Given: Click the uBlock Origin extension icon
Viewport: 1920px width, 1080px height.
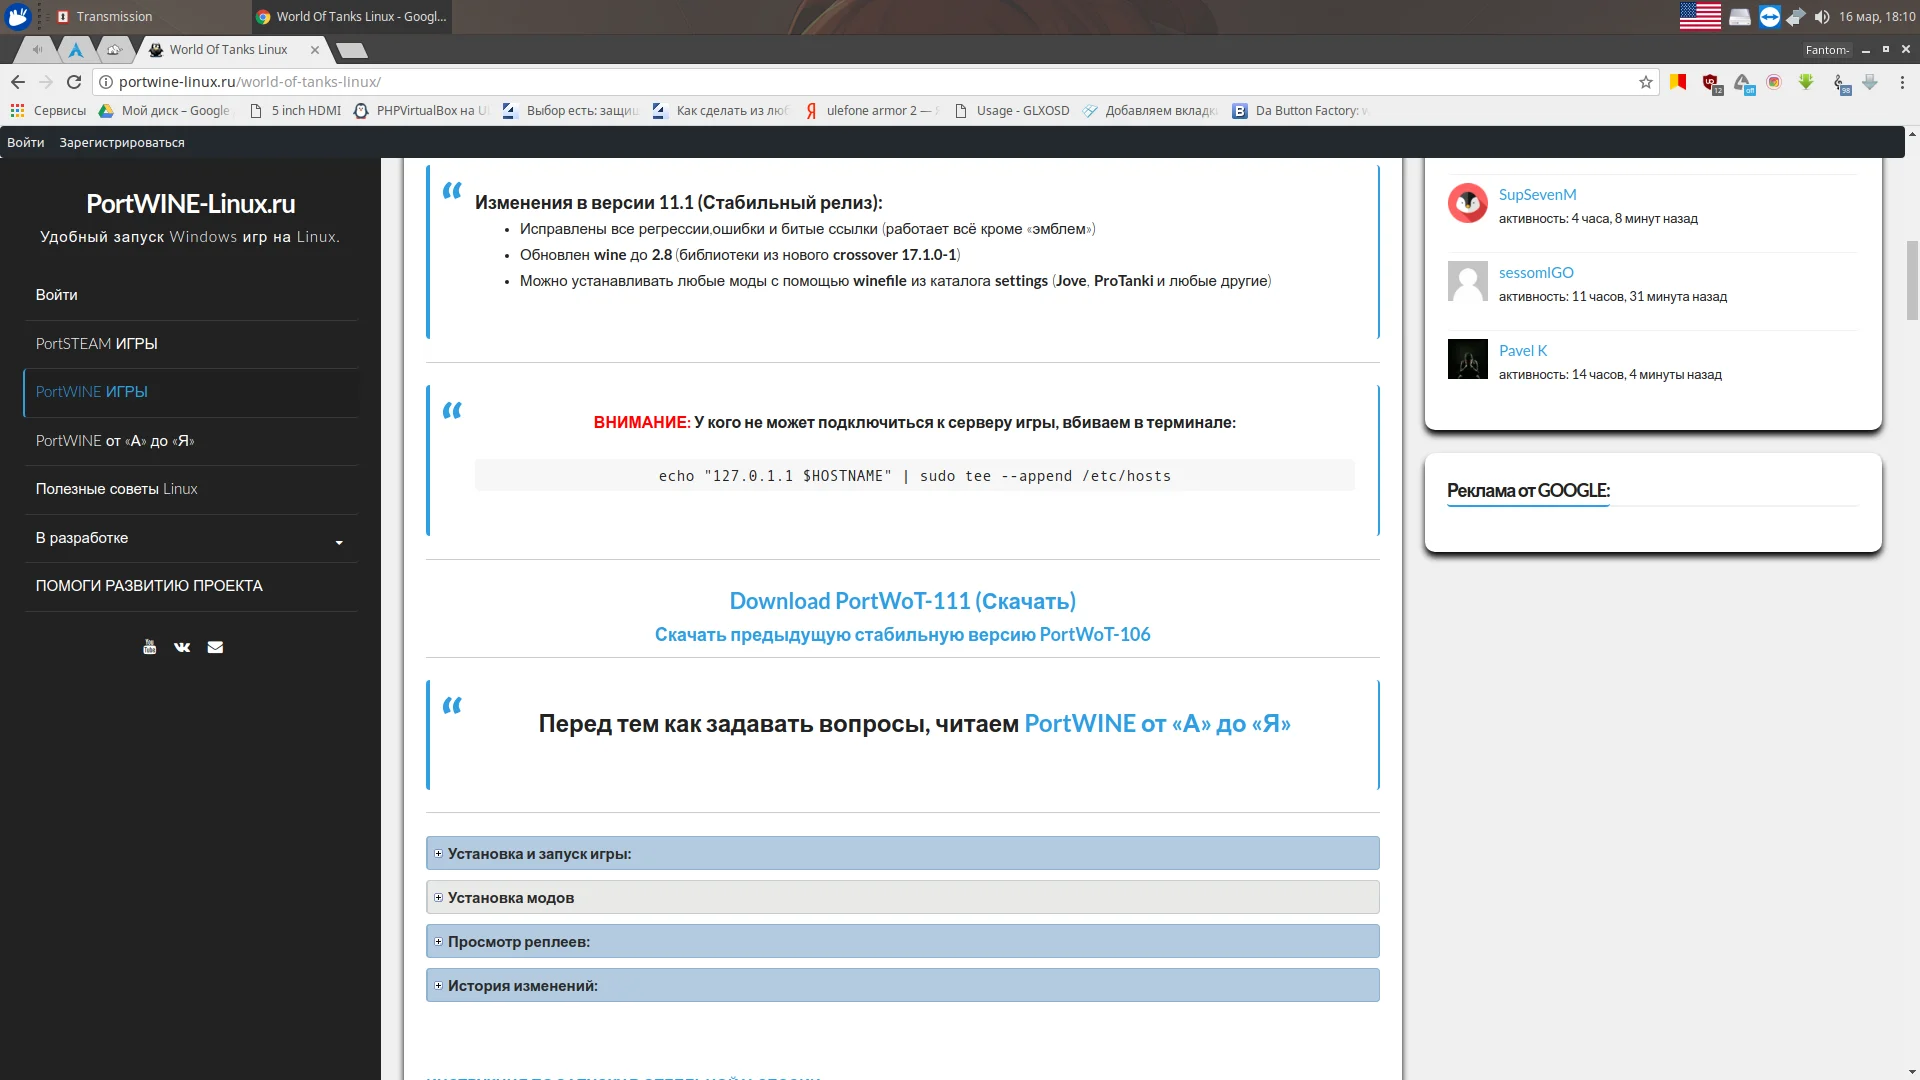Looking at the screenshot, I should 1711,83.
